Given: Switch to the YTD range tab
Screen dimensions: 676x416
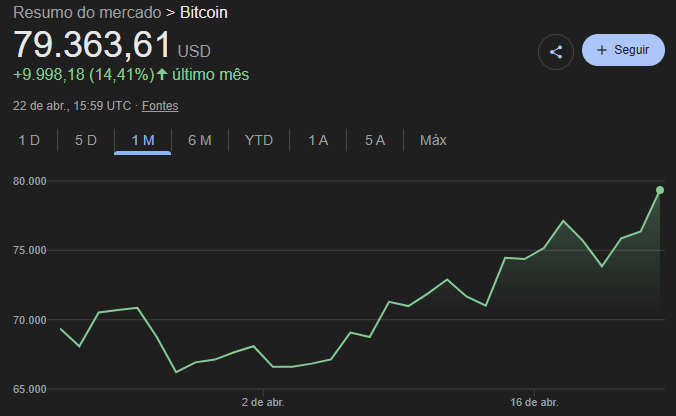Looking at the screenshot, I should click(259, 140).
